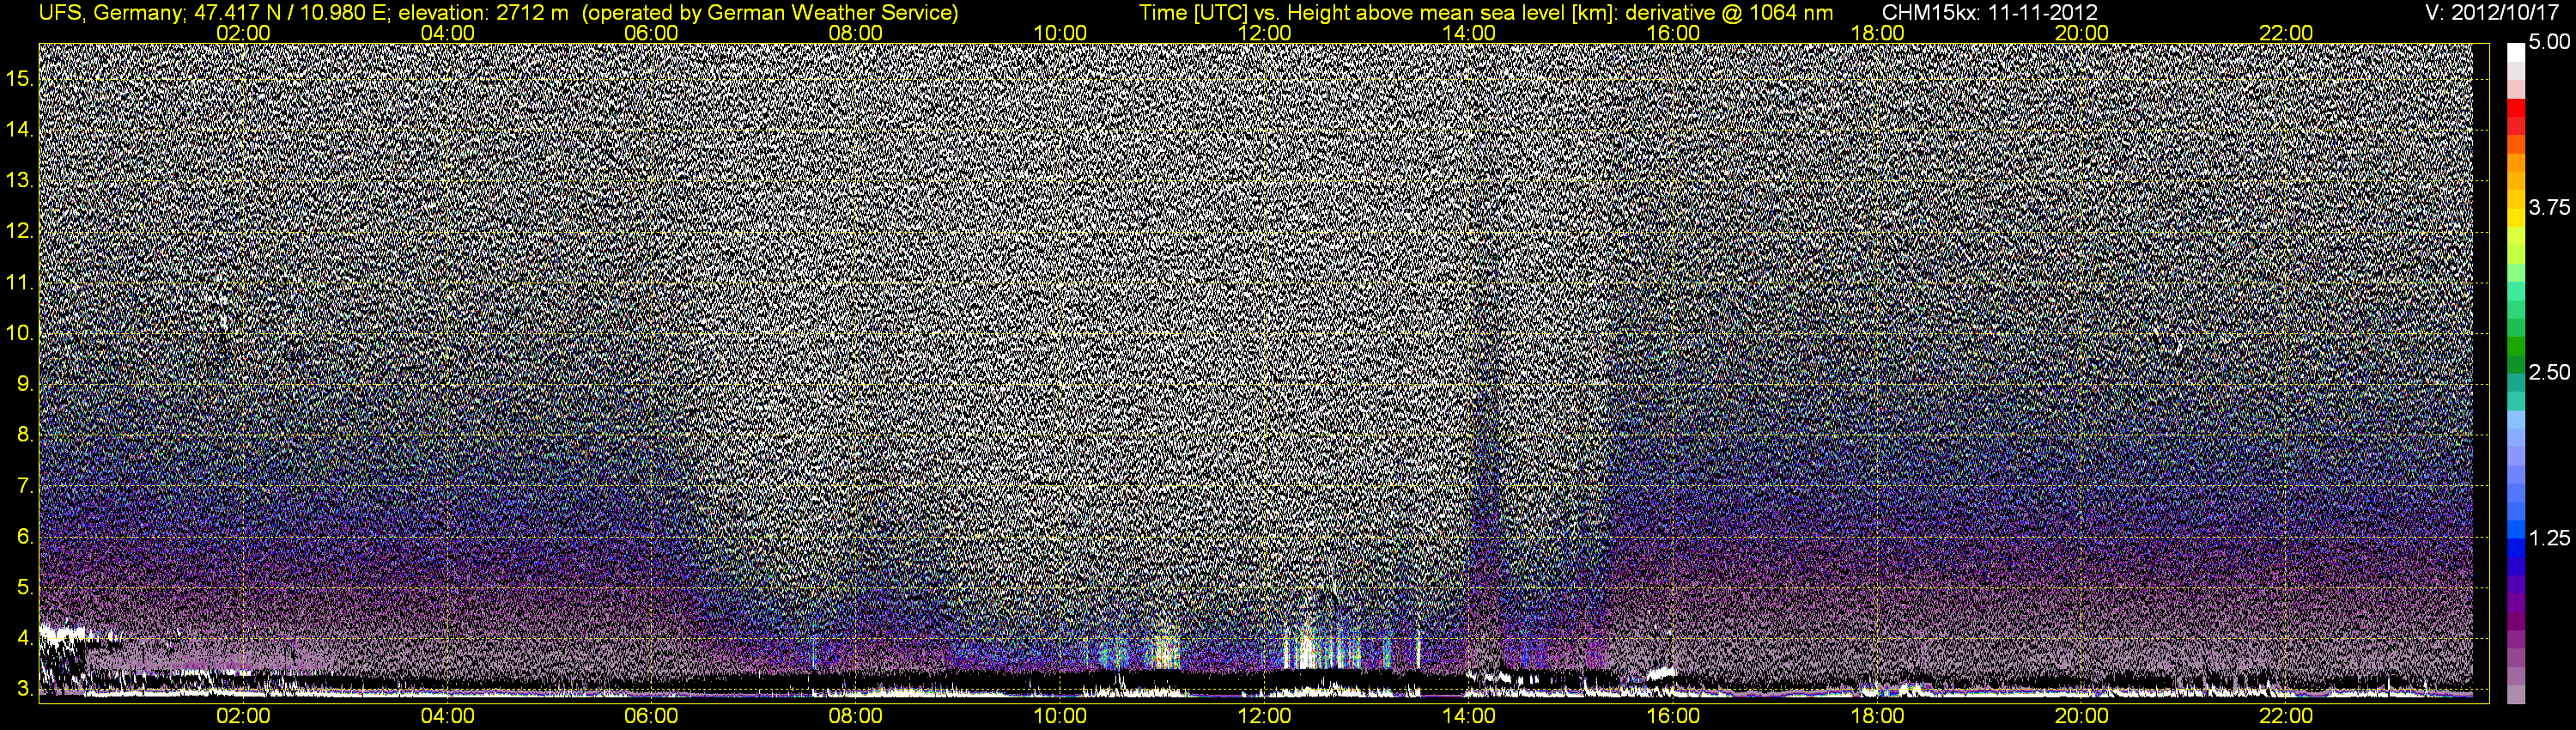Click the height axis label "7."
Screen dimensions: 2576x730
click(x=26, y=487)
